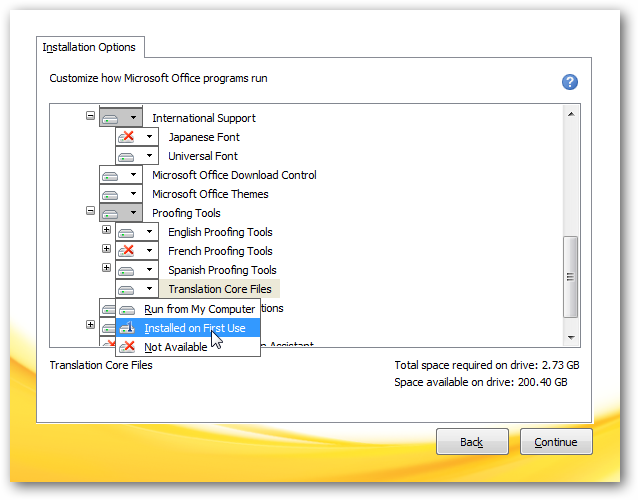638x500 pixels.
Task: Select English Proofing Tools label
Action: click(x=220, y=232)
